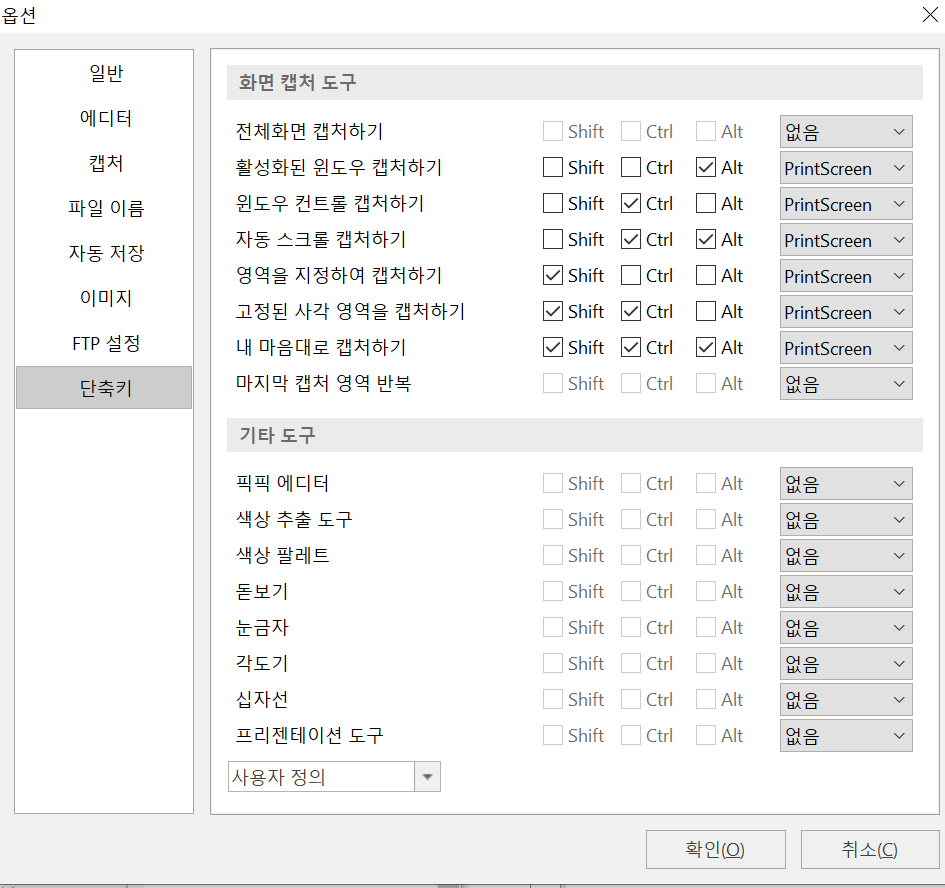Click the 프리젠테이션 도구 label
This screenshot has width=945, height=888.
[309, 735]
